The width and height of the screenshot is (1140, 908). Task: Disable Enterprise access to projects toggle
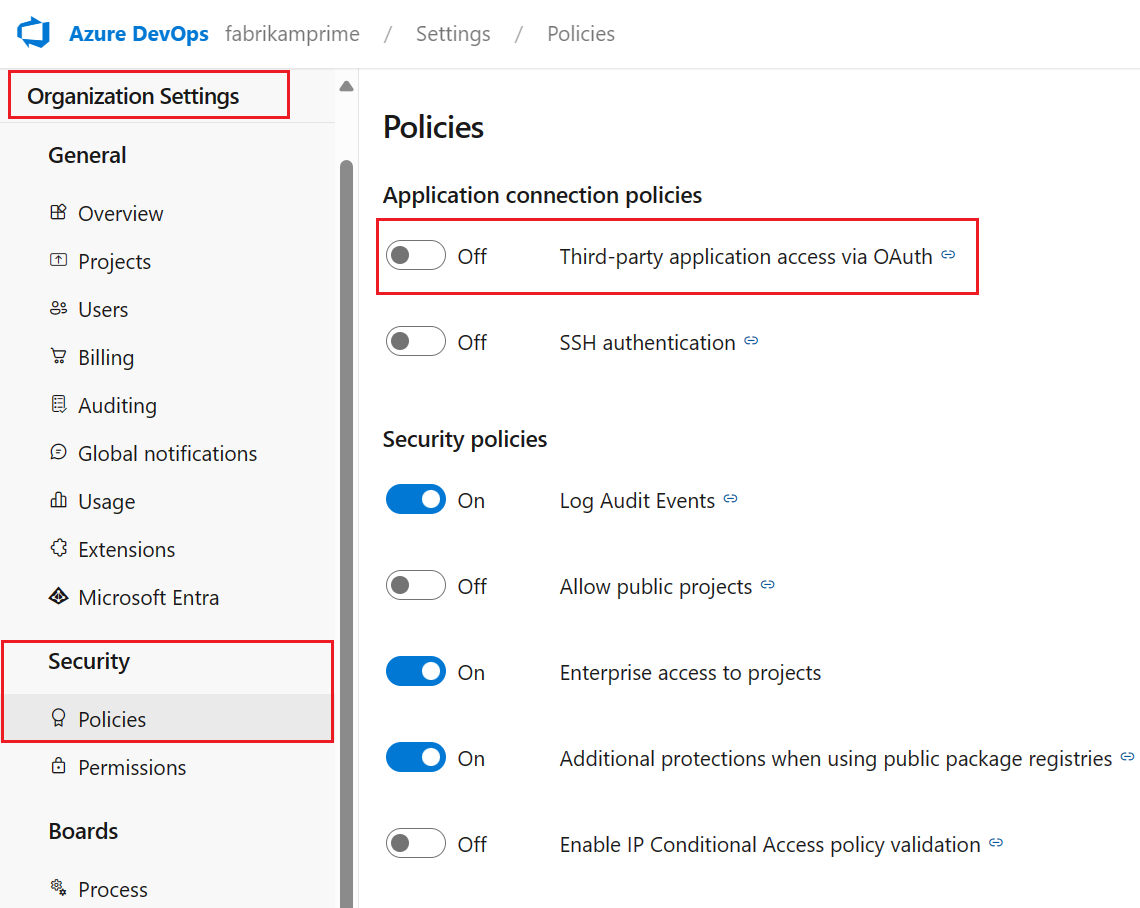click(x=416, y=672)
